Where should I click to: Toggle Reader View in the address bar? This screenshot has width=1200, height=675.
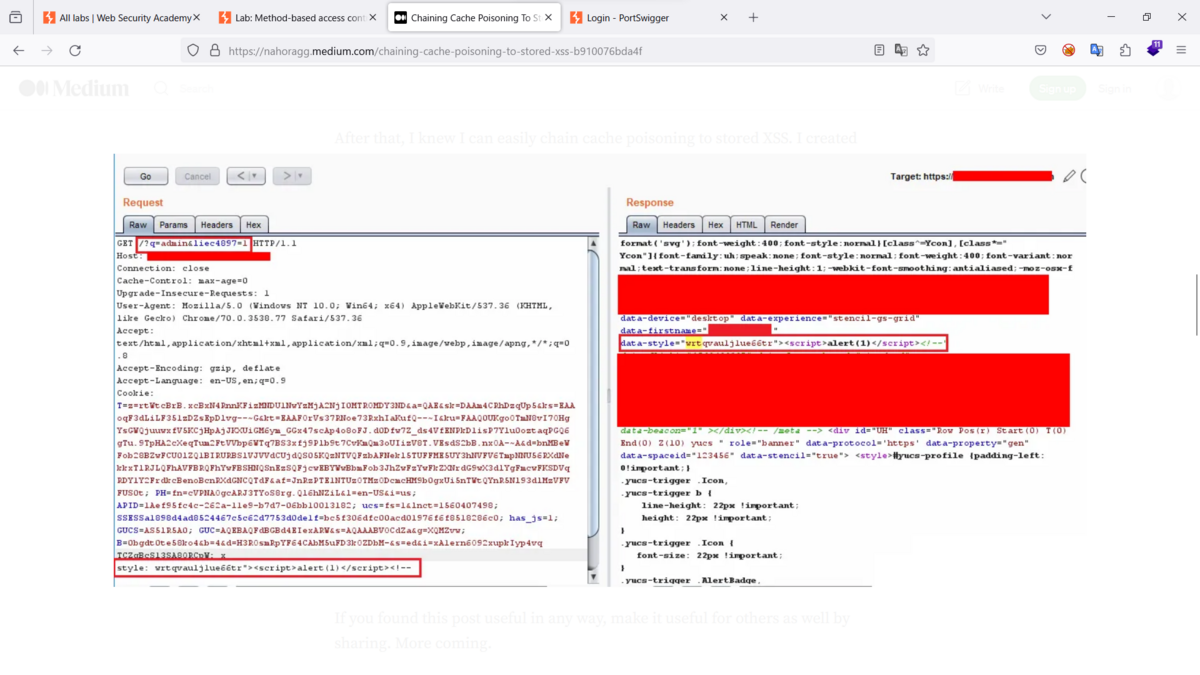879,50
